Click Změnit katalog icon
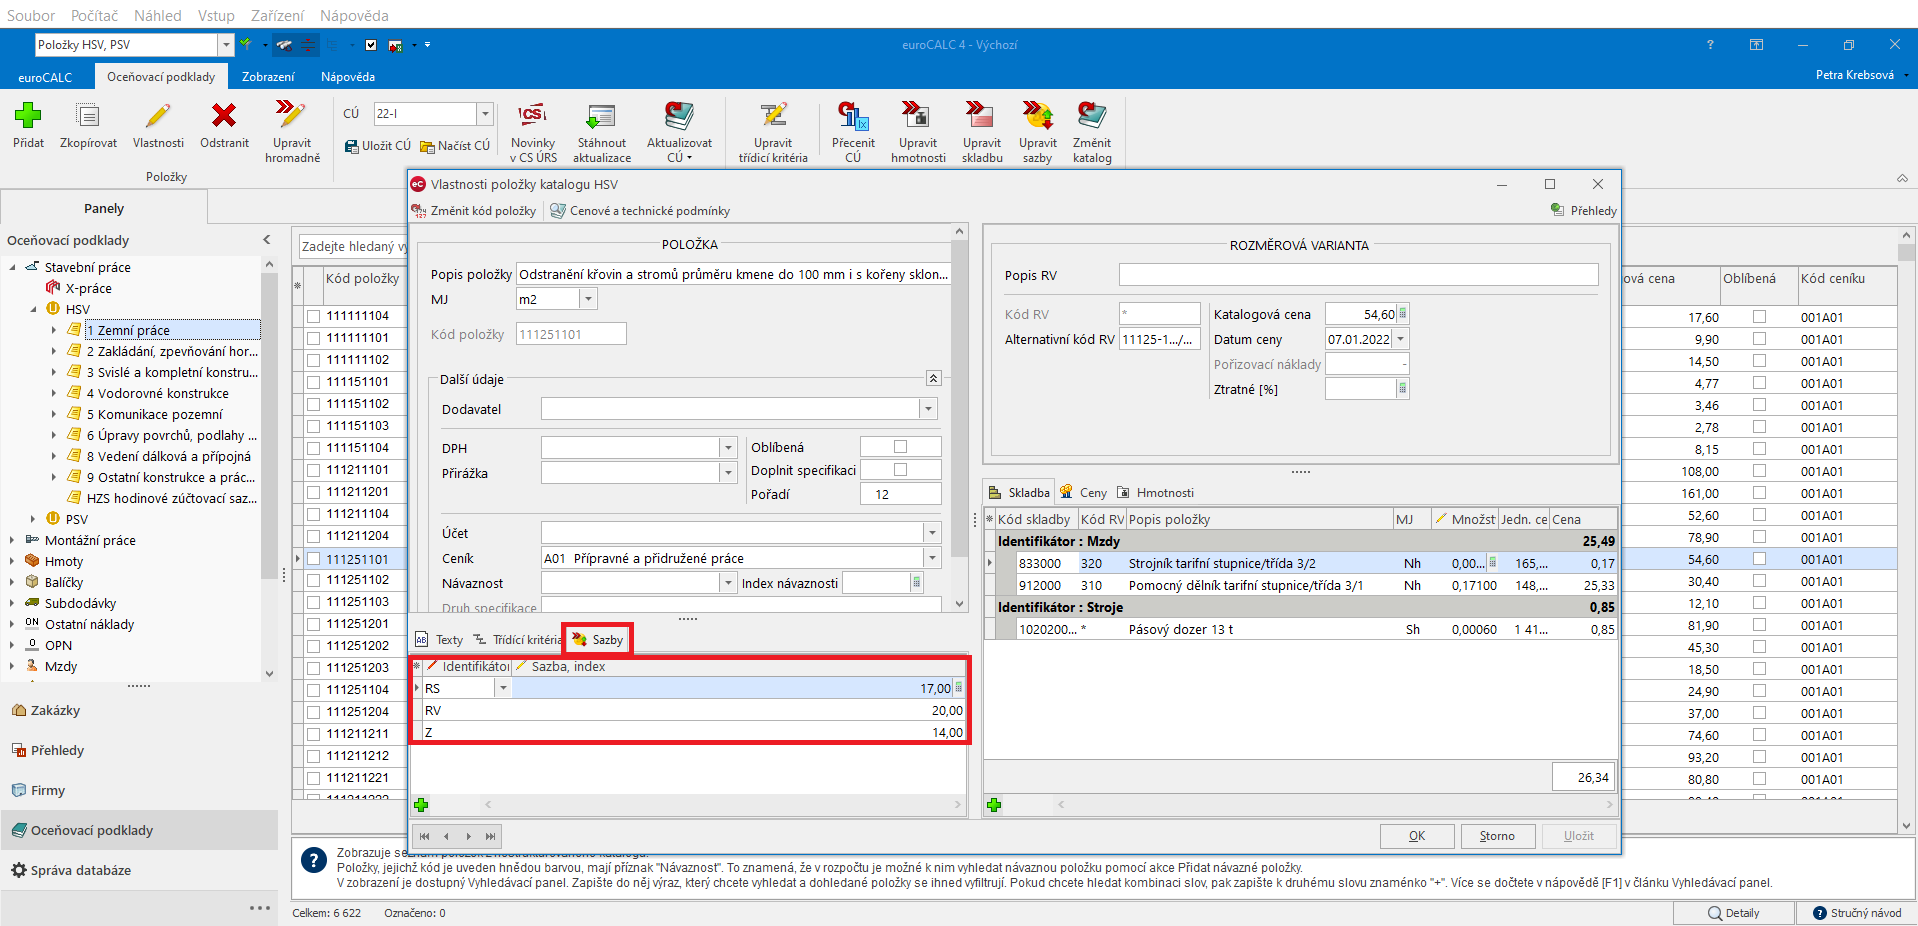This screenshot has width=1918, height=926. point(1092,116)
